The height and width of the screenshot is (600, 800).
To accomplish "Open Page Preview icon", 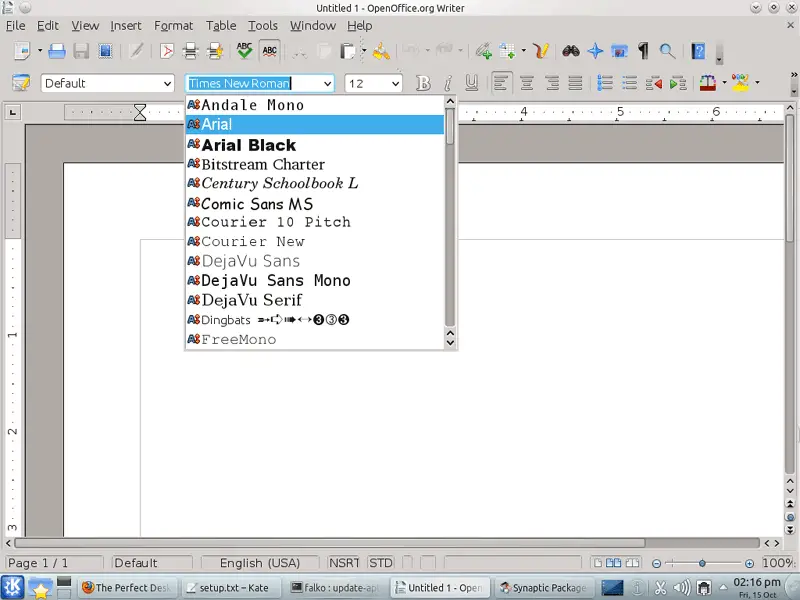I will click(215, 51).
